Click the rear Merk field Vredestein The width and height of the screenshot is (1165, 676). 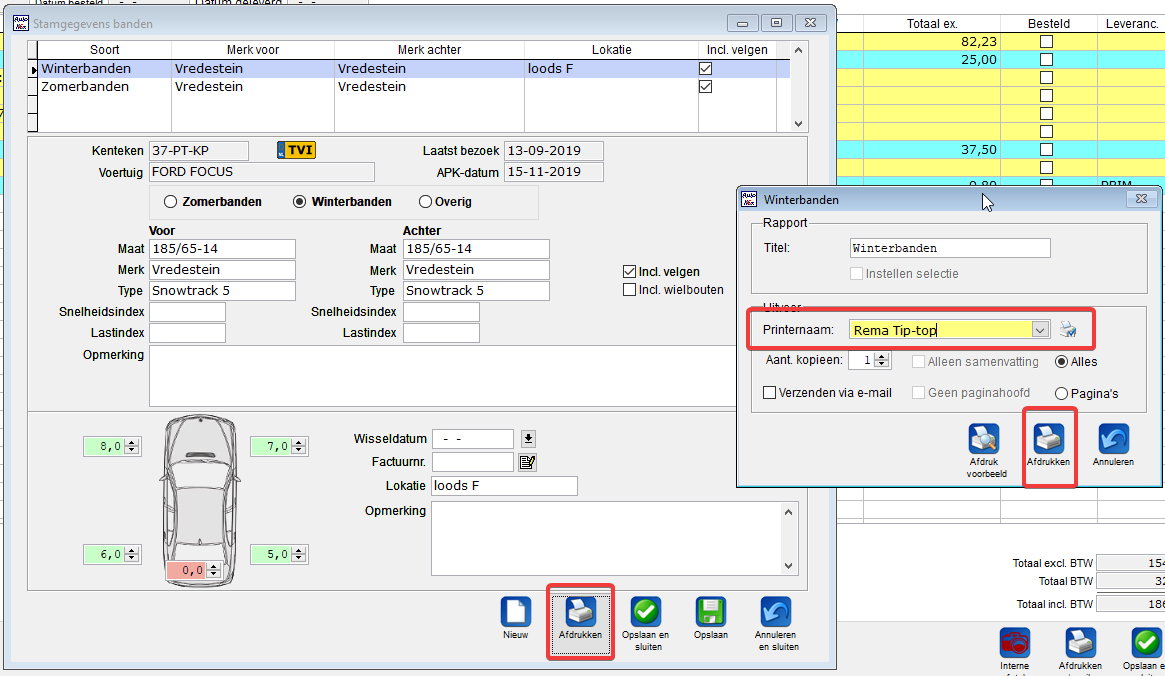pos(476,270)
